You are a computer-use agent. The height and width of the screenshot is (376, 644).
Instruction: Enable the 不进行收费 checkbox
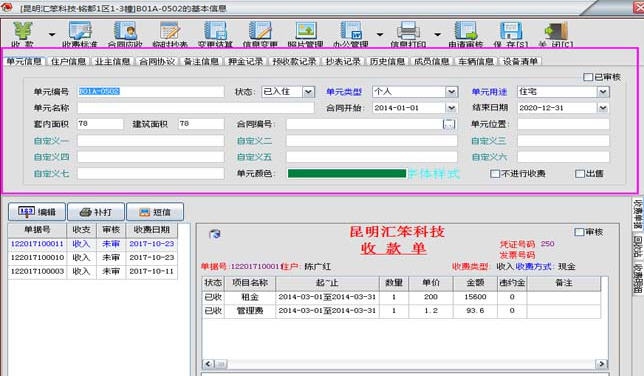pos(495,174)
